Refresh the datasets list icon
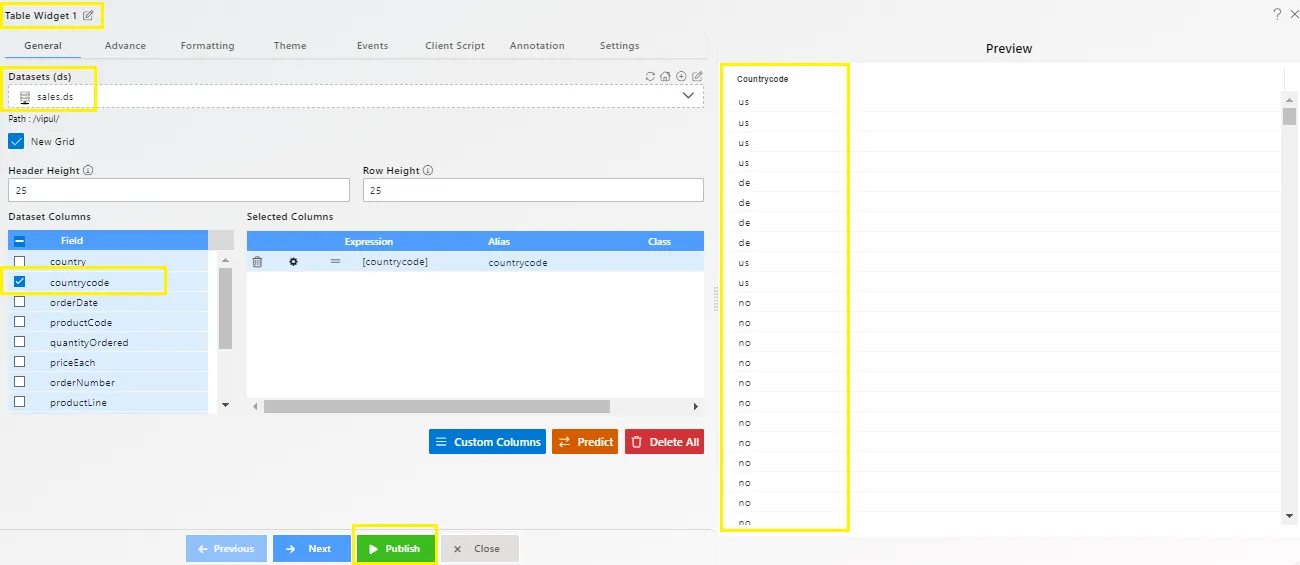 click(650, 76)
